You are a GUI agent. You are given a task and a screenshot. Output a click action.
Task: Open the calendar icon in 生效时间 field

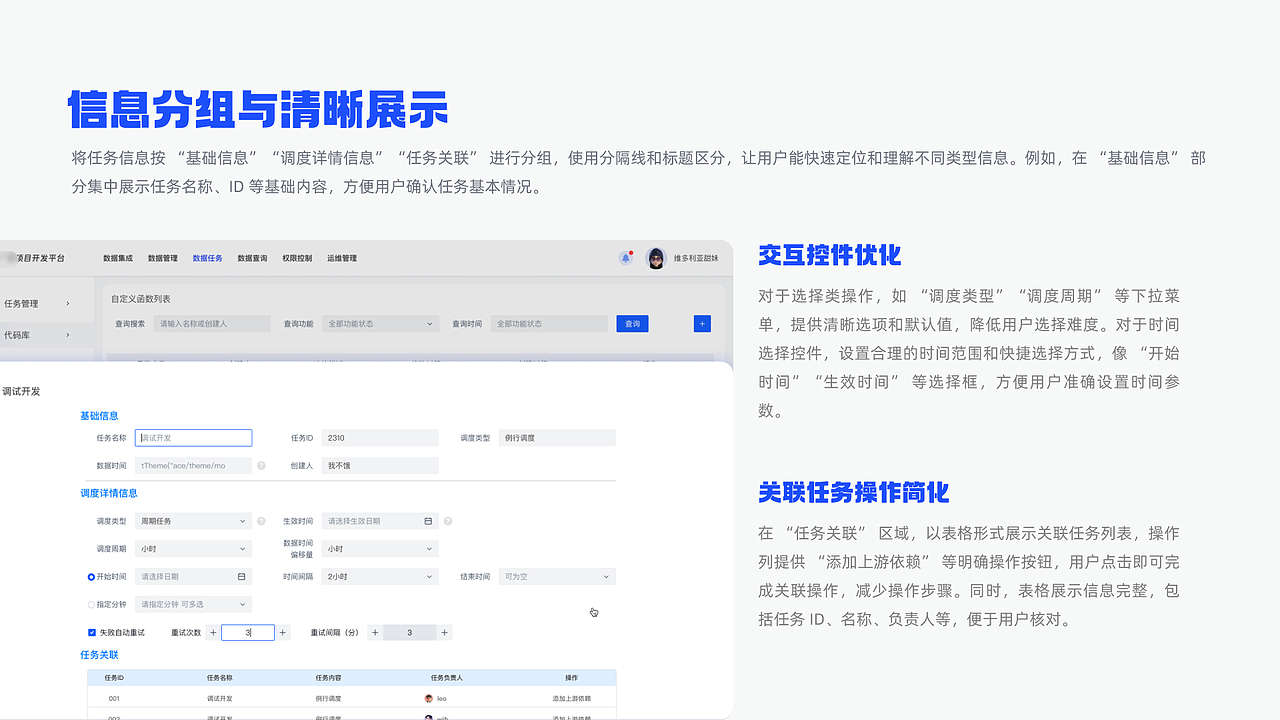click(x=427, y=521)
